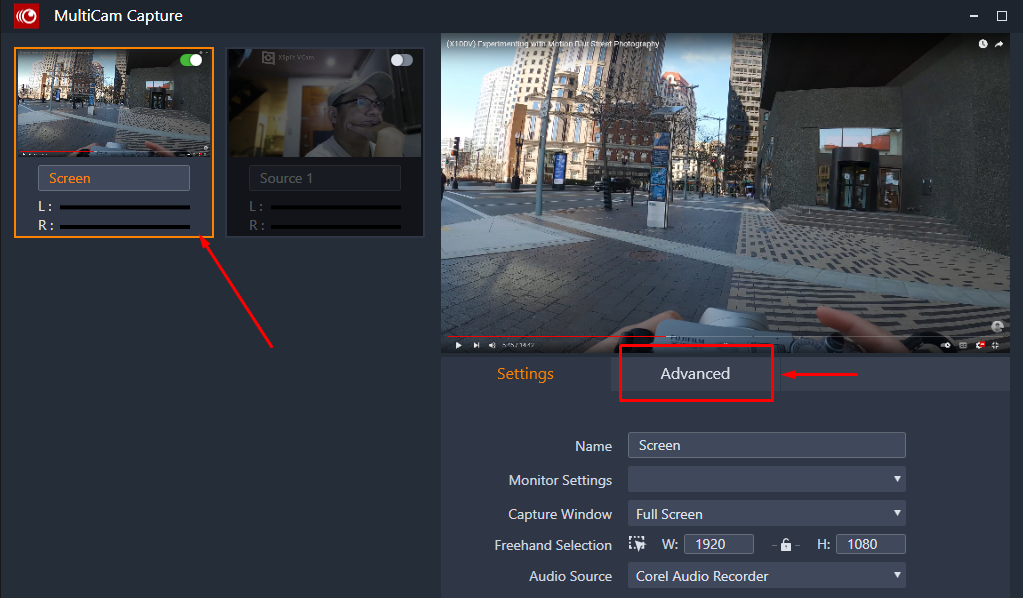Click the MultiCam Capture app logo
The height and width of the screenshot is (598, 1023).
click(x=27, y=16)
